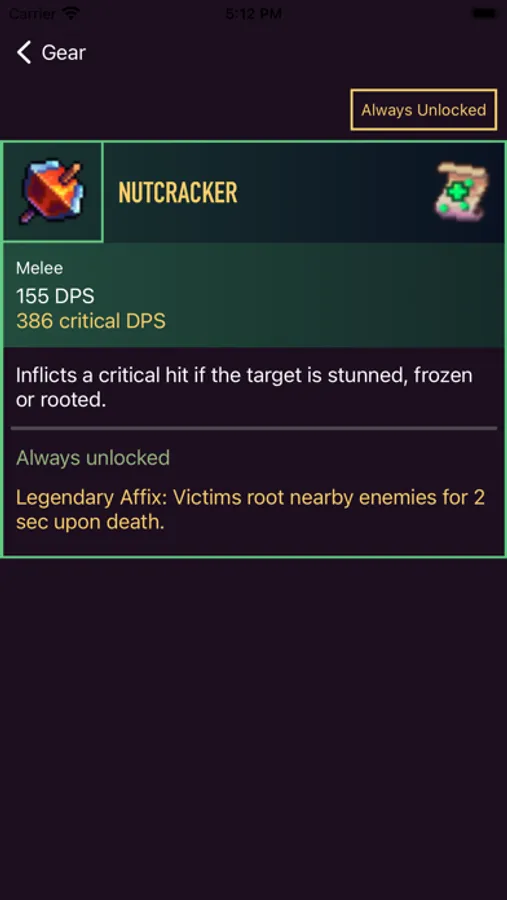
Task: Tap the Nutcracker weapon icon
Action: (x=53, y=192)
